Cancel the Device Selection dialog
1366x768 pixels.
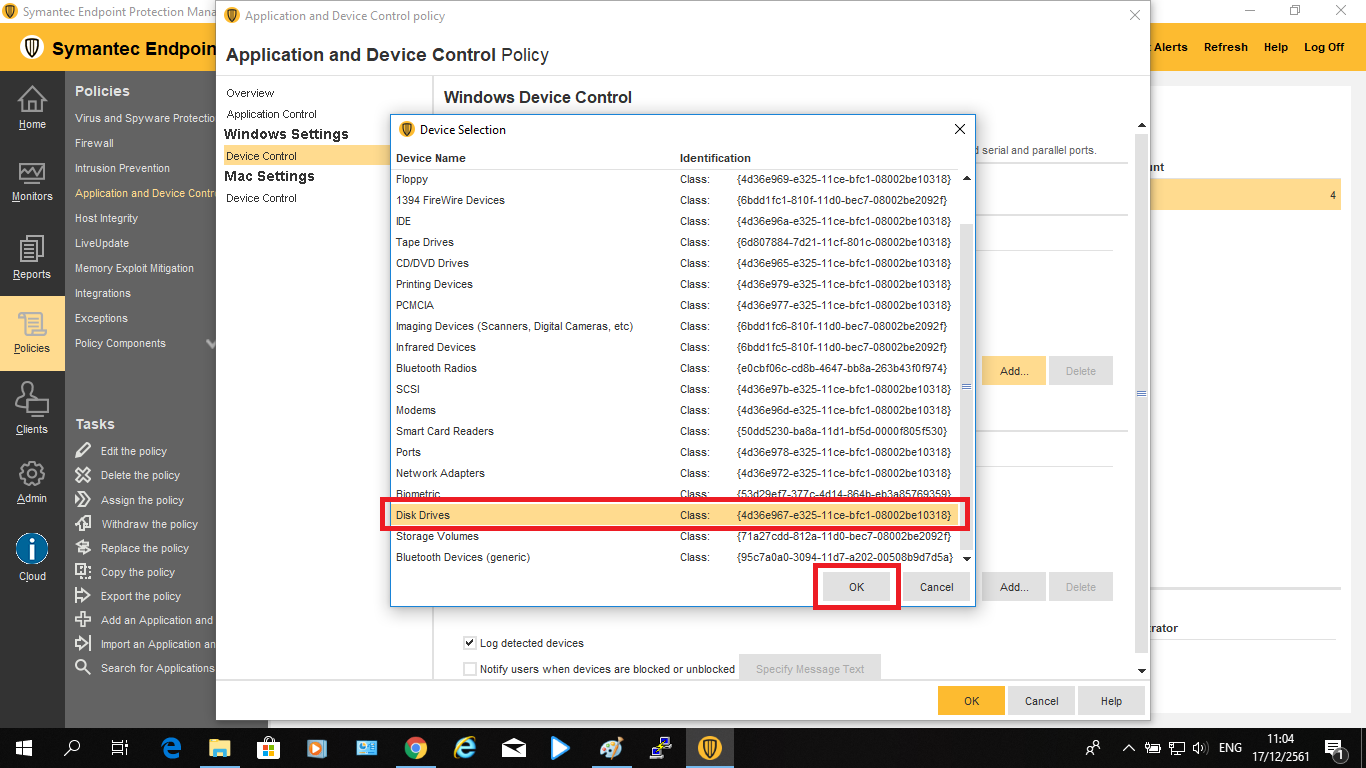tap(936, 587)
